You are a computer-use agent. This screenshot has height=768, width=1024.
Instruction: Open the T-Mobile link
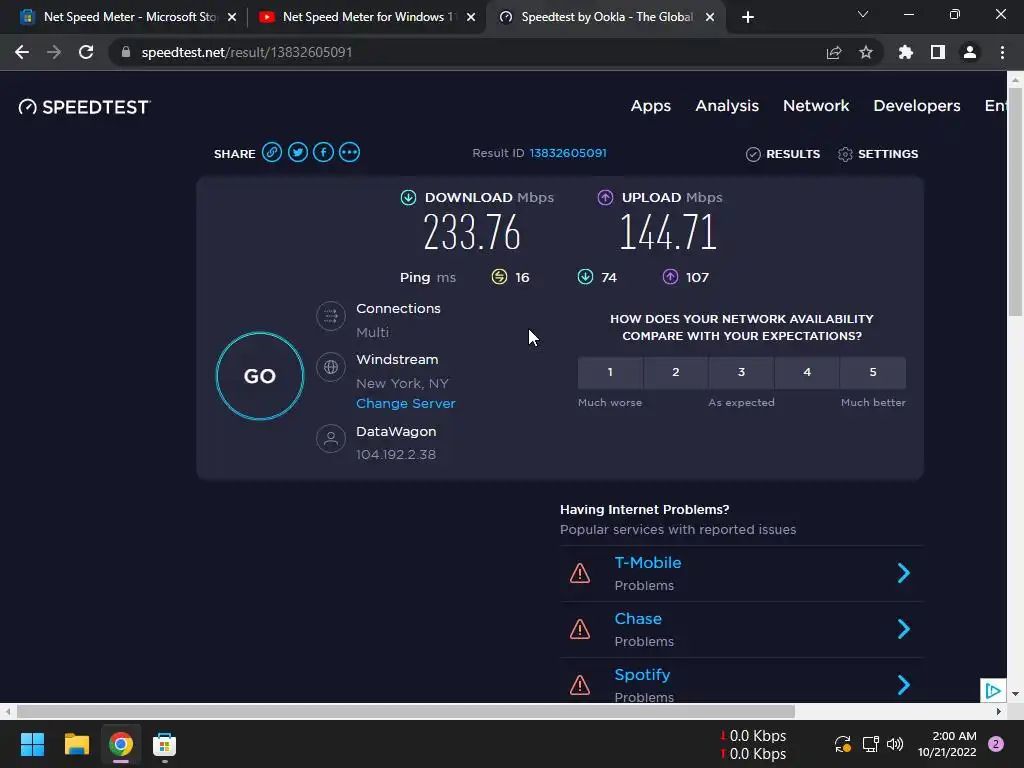pyautogui.click(x=648, y=563)
